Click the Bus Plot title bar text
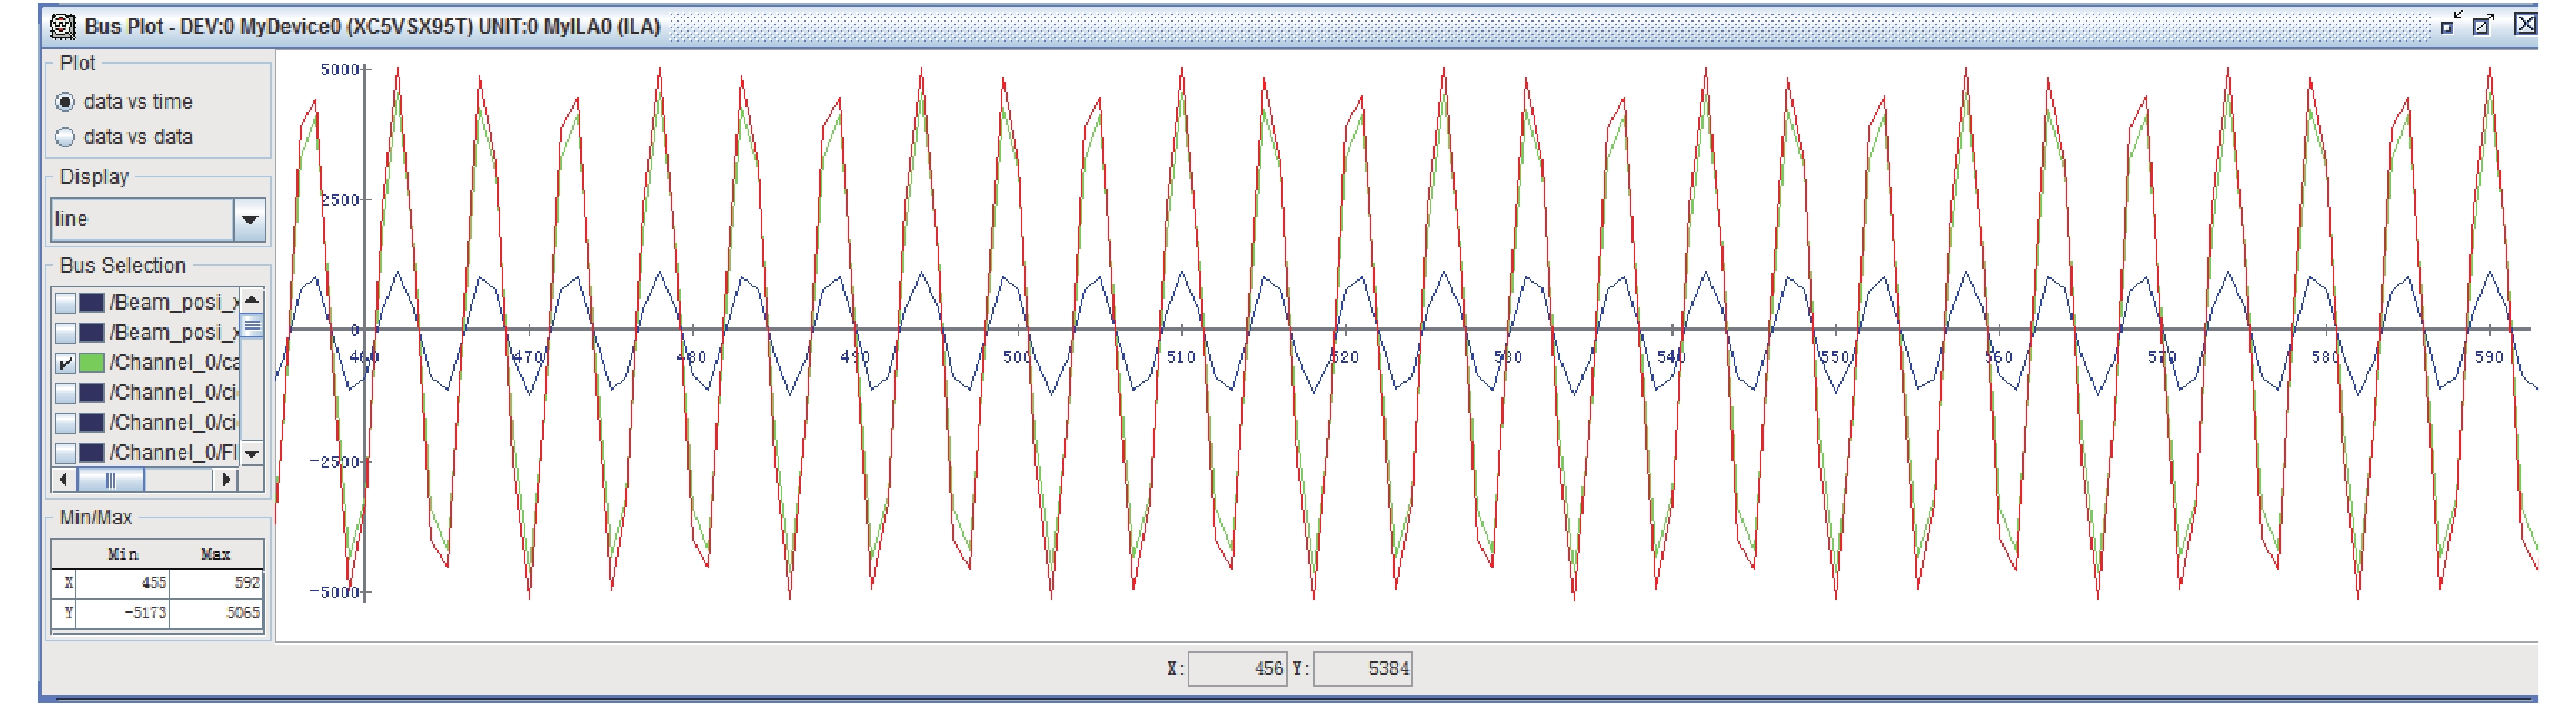Screen dimensions: 2576x706 coord(372,27)
